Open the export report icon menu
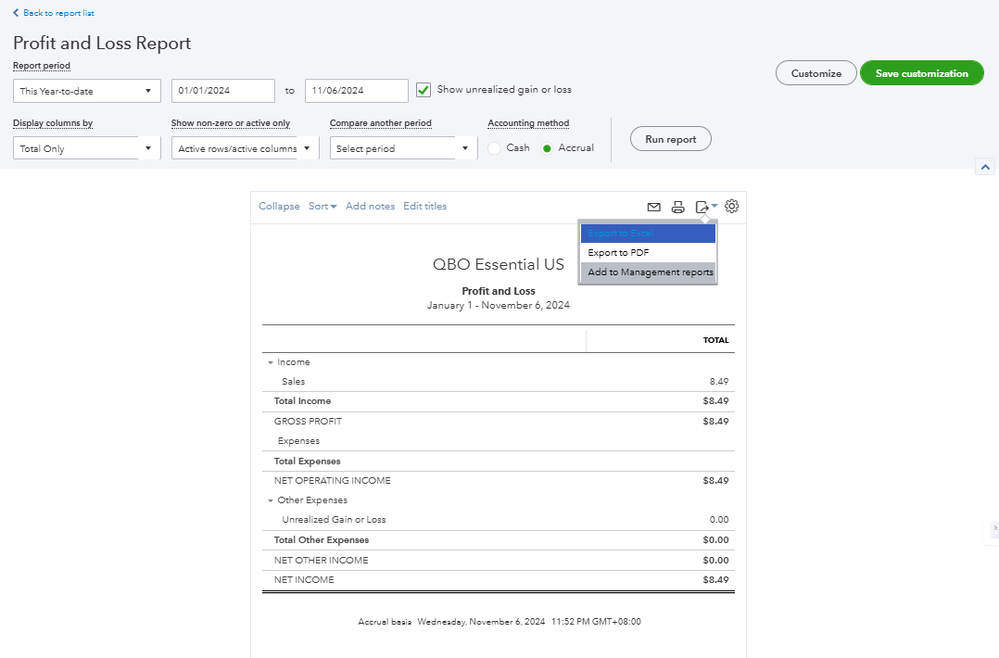 coord(706,207)
